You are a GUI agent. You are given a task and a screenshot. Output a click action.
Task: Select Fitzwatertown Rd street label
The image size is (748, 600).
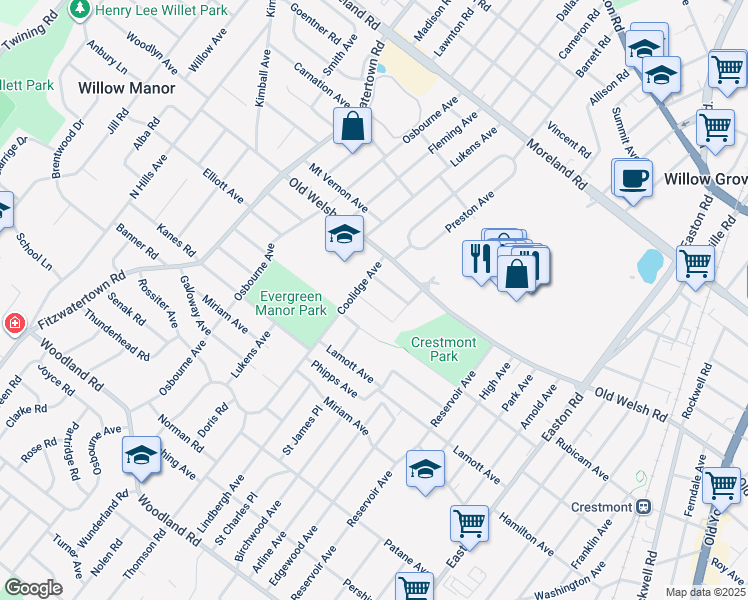coord(82,300)
